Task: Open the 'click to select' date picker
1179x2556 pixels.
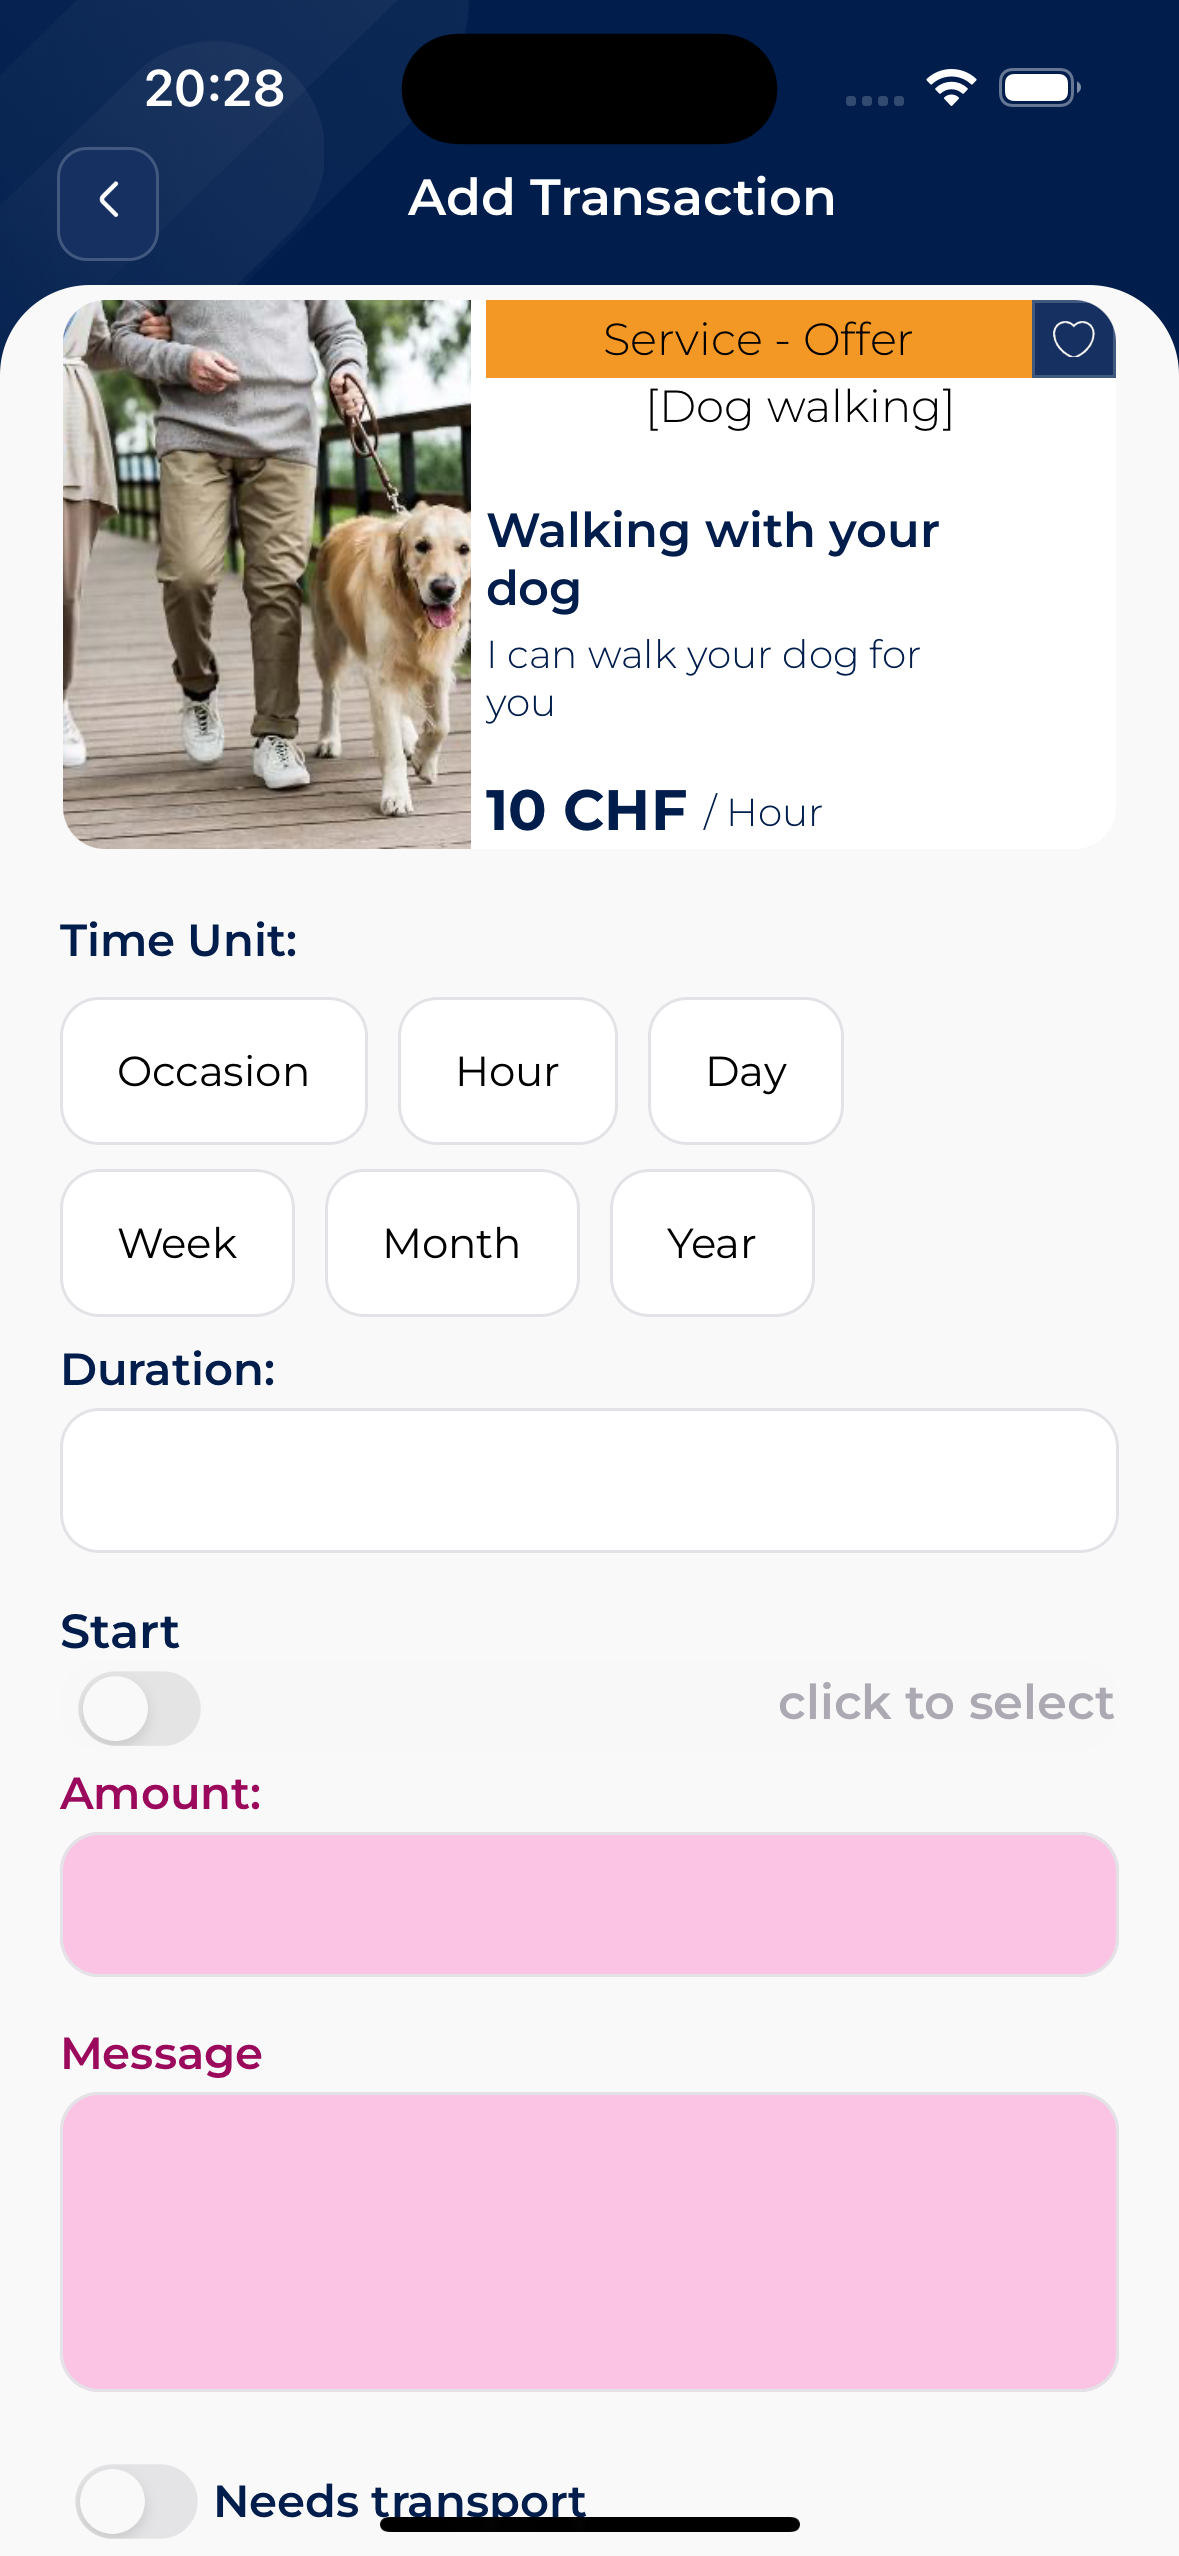Action: click(946, 1702)
